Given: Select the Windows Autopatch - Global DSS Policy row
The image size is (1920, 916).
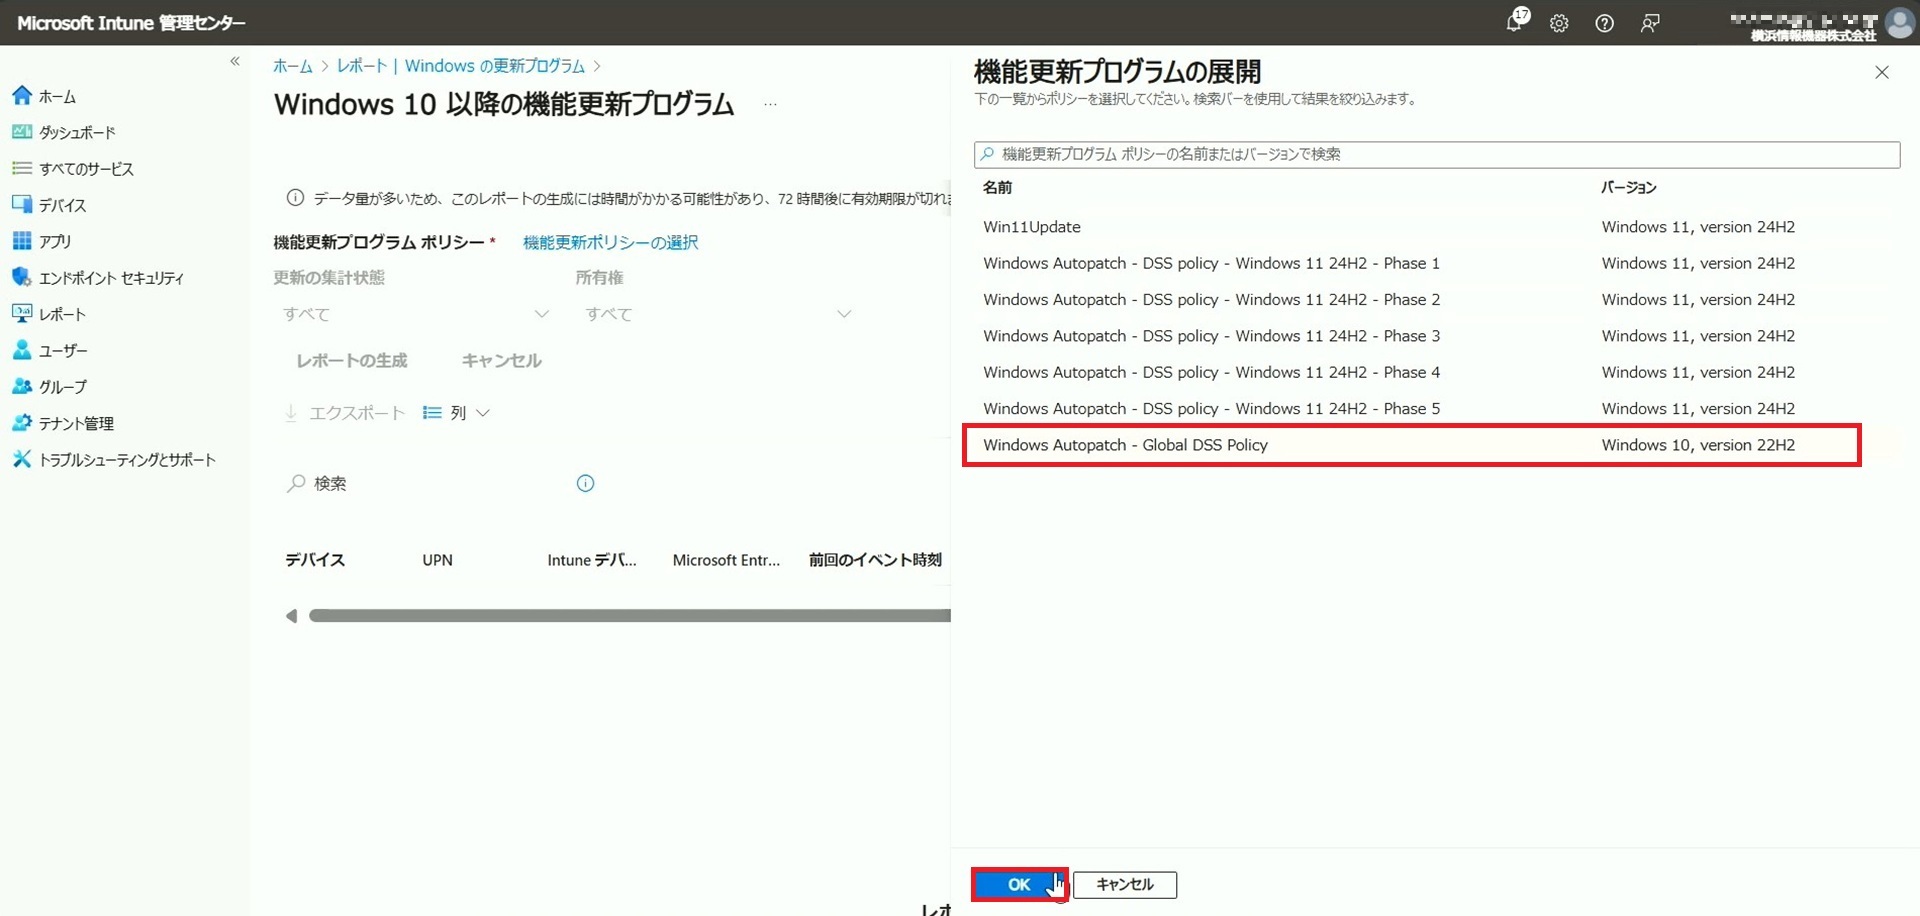Looking at the screenshot, I should click(x=1411, y=445).
